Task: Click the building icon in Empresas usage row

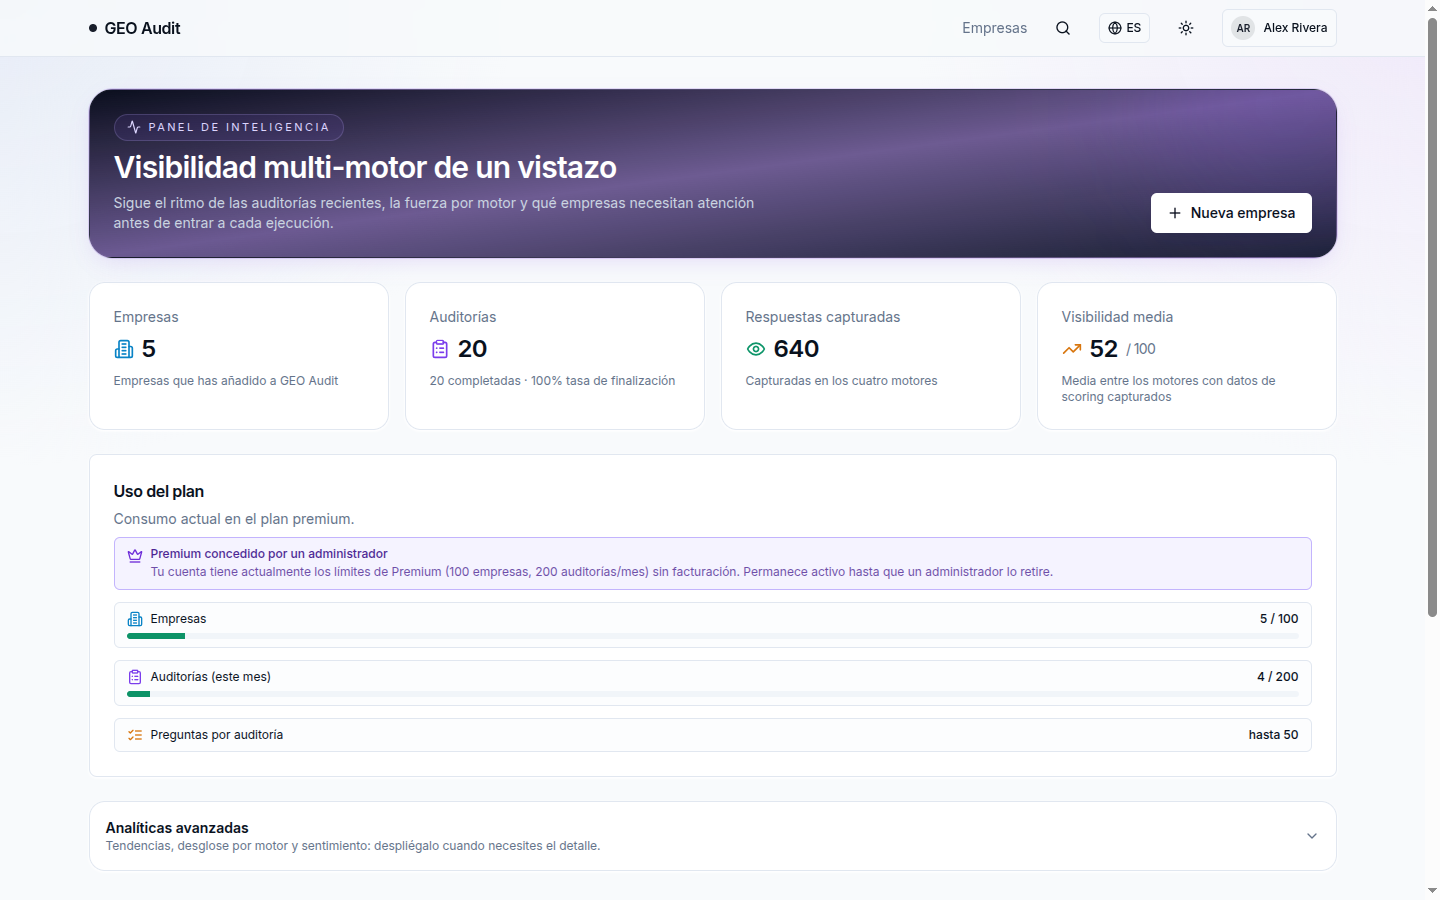Action: tap(135, 619)
